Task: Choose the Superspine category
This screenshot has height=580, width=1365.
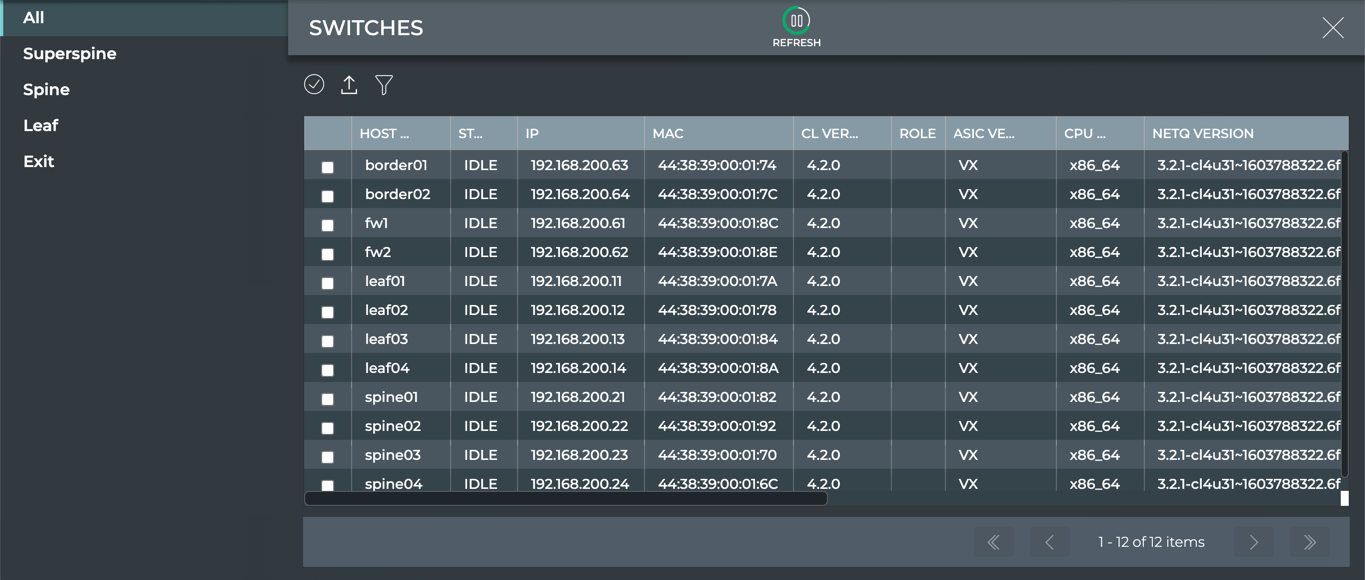Action: coord(70,54)
